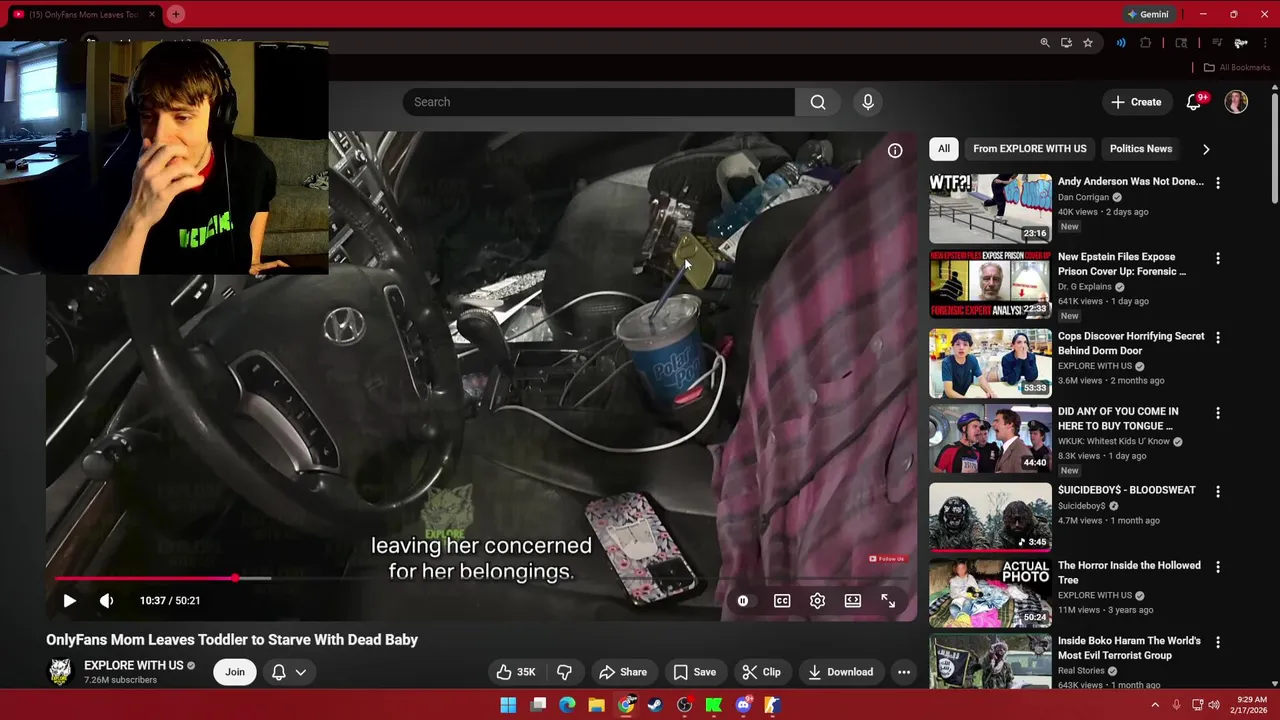Open the account avatar menu
This screenshot has width=1280, height=720.
1237,102
